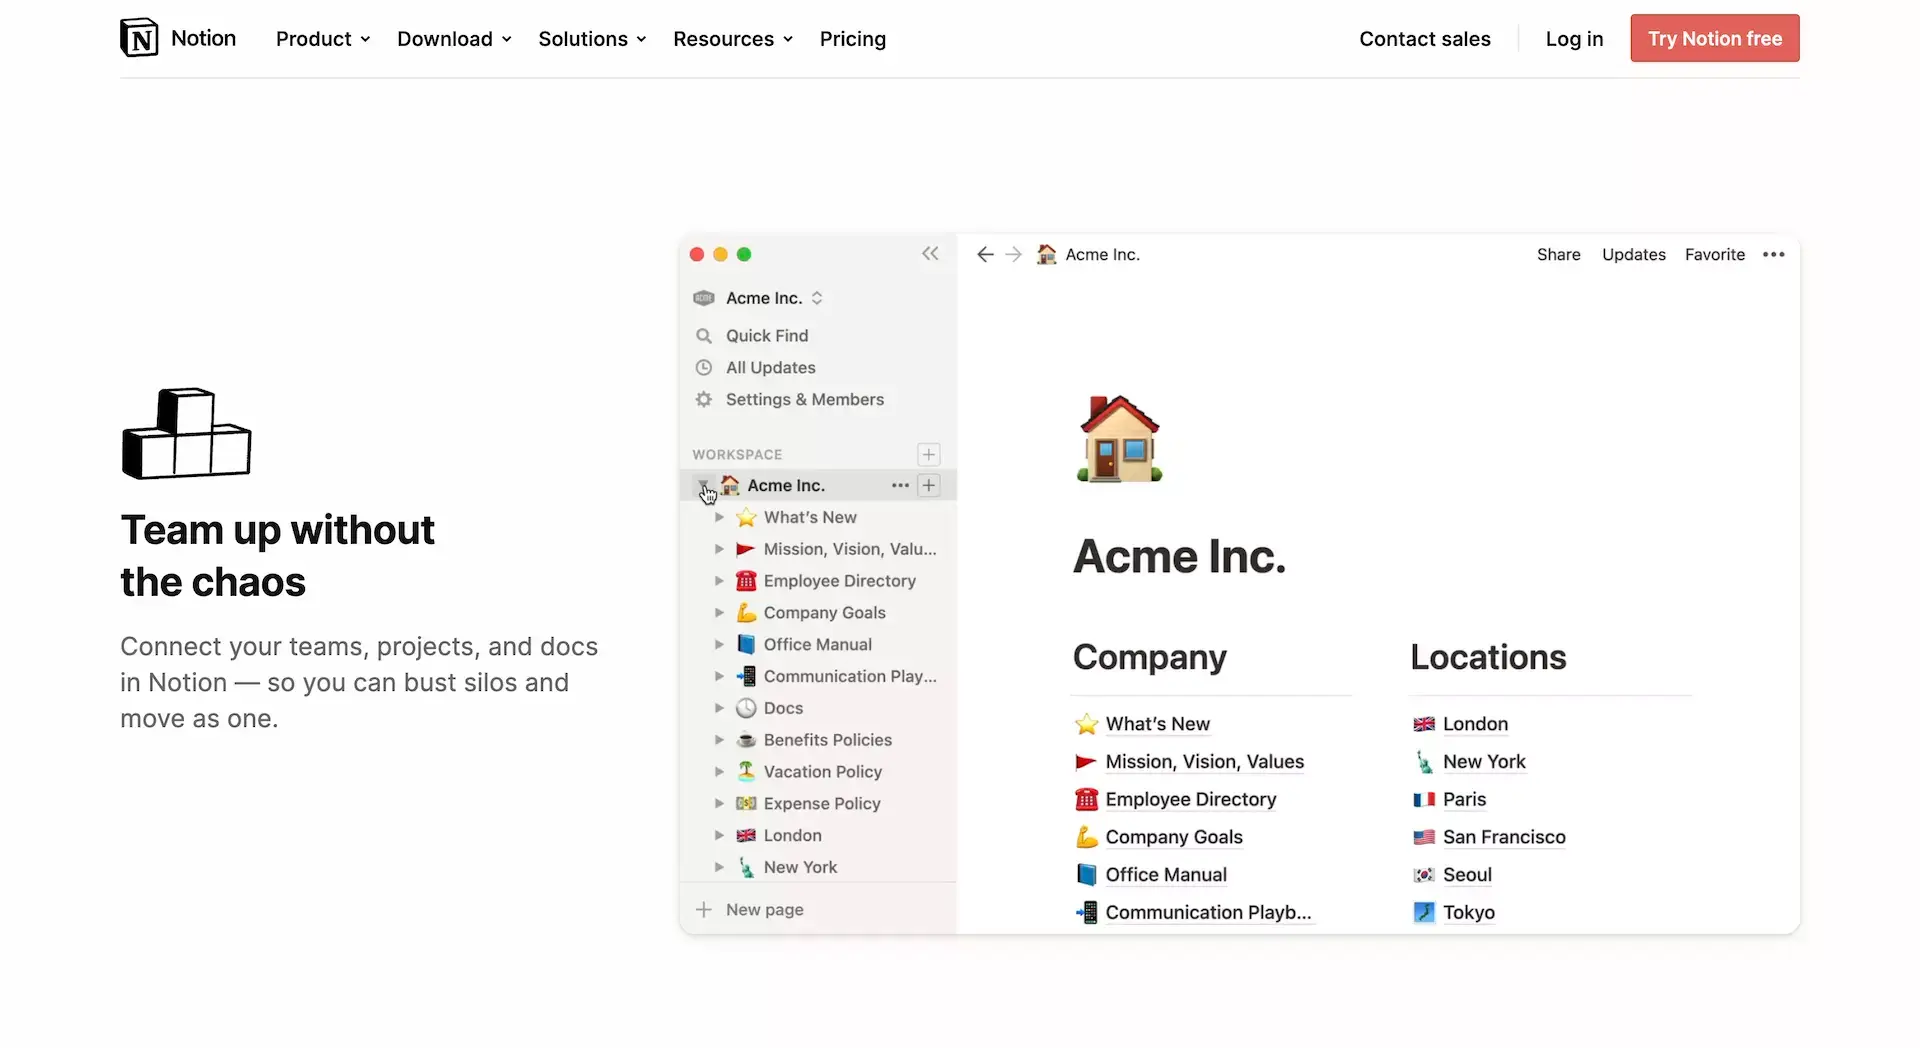The height and width of the screenshot is (1048, 1920).
Task: Click the back navigation arrow
Action: click(985, 255)
